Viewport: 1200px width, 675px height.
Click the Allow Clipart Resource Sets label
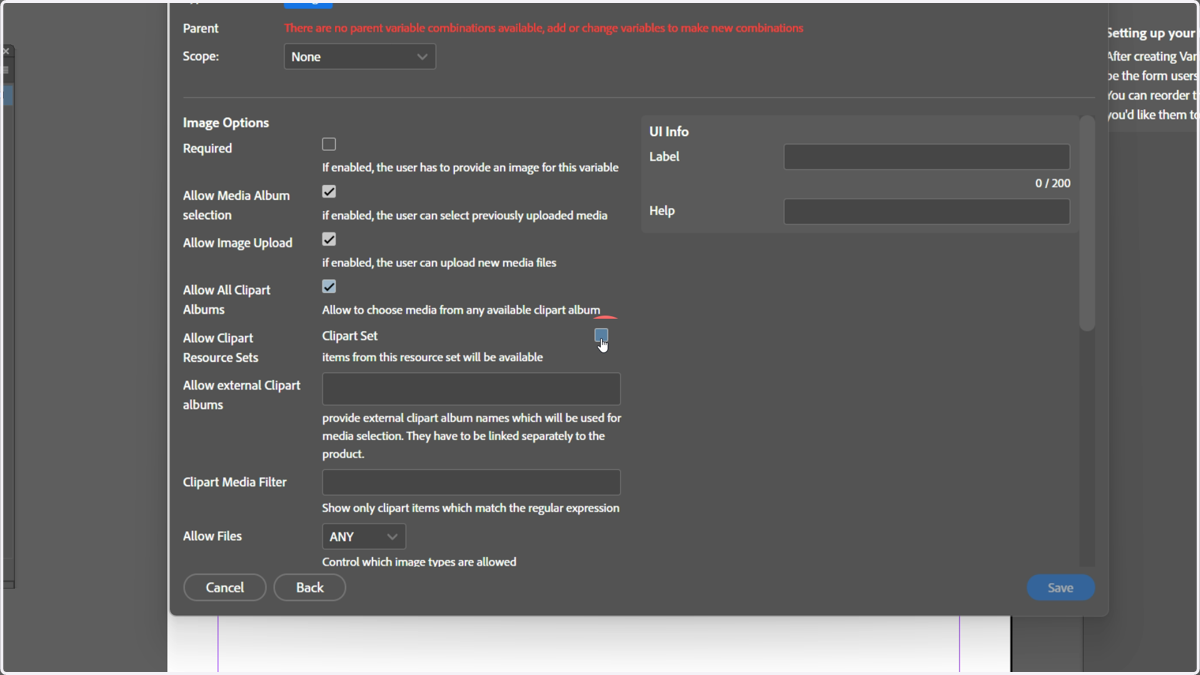(x=221, y=347)
